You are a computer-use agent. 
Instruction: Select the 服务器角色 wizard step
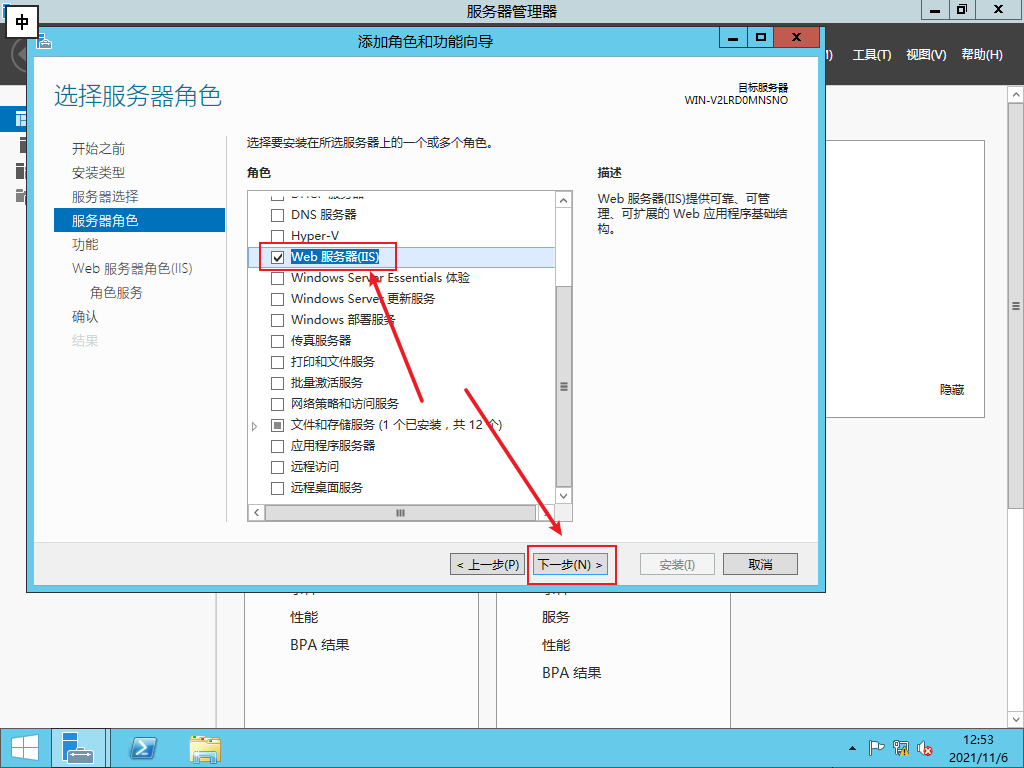pyautogui.click(x=139, y=220)
